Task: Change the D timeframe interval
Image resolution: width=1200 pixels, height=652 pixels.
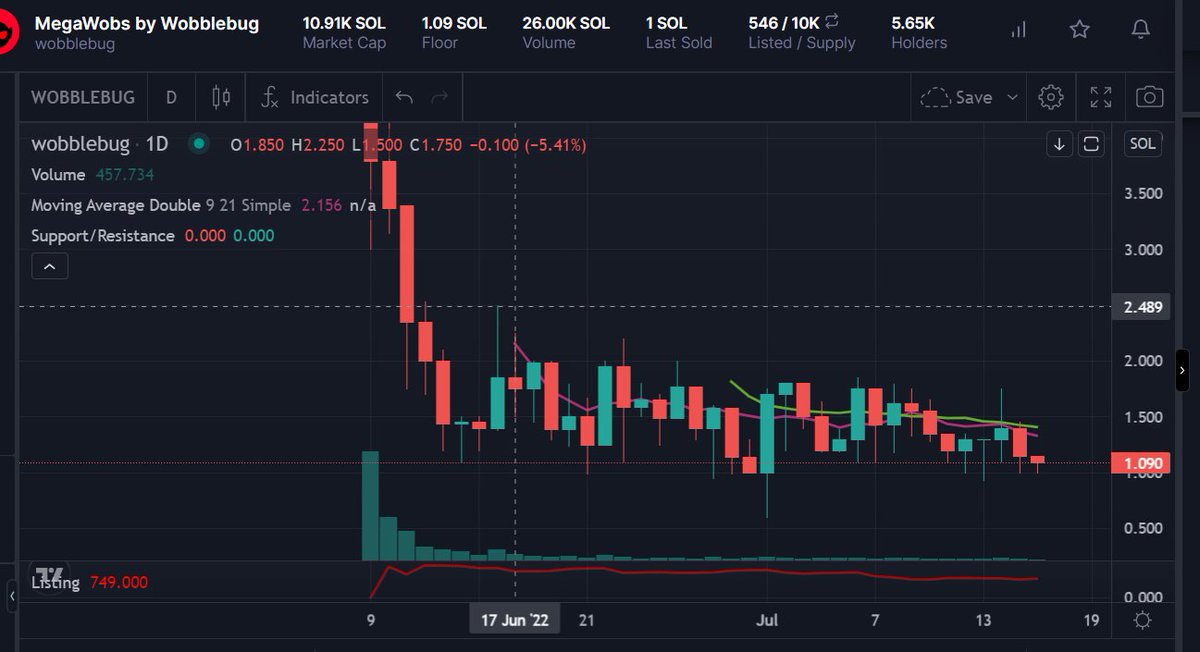Action: [x=171, y=97]
